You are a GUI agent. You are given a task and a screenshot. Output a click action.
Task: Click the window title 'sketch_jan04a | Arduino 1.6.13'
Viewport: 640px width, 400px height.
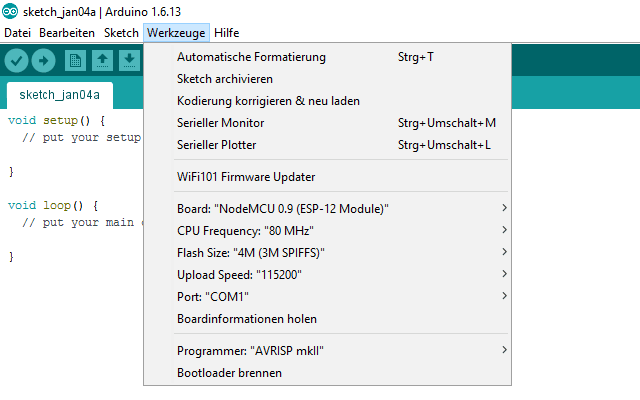pyautogui.click(x=102, y=12)
